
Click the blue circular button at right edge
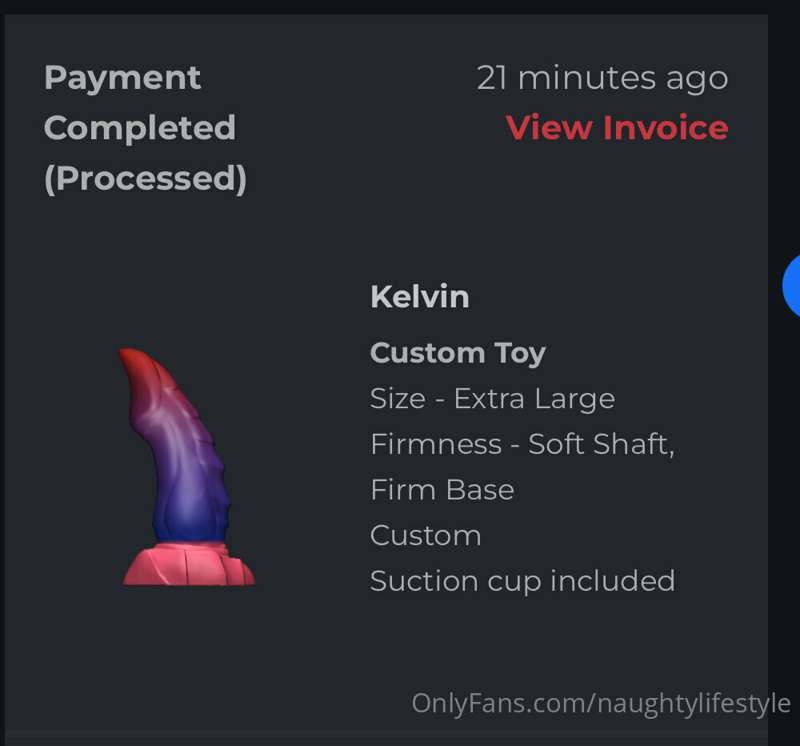791,286
